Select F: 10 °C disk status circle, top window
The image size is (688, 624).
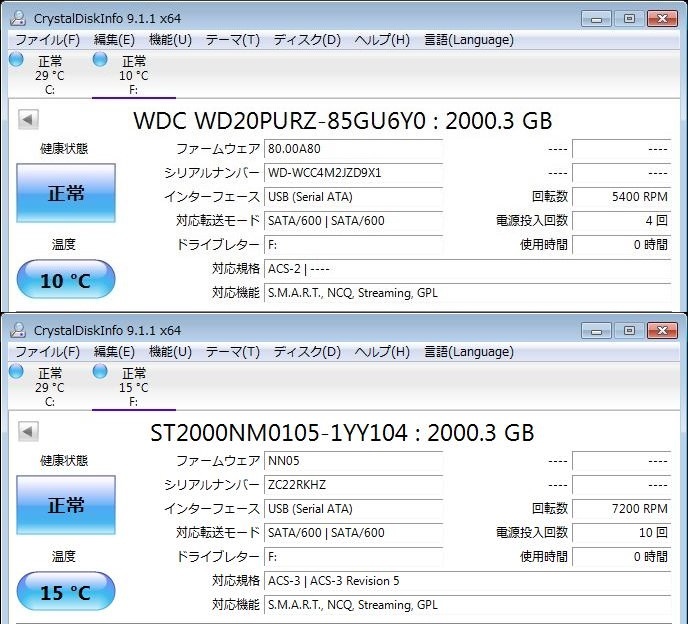pyautogui.click(x=100, y=59)
